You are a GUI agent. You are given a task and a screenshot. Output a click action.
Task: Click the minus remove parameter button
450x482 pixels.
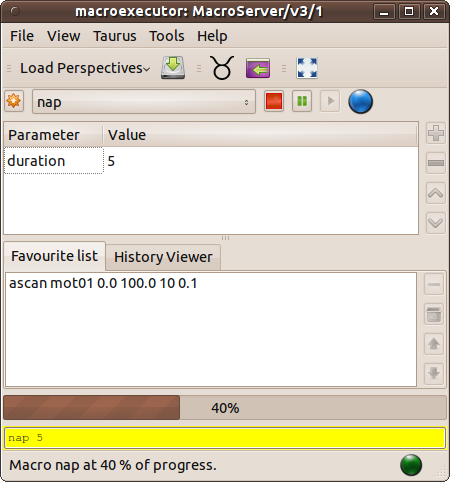click(436, 163)
